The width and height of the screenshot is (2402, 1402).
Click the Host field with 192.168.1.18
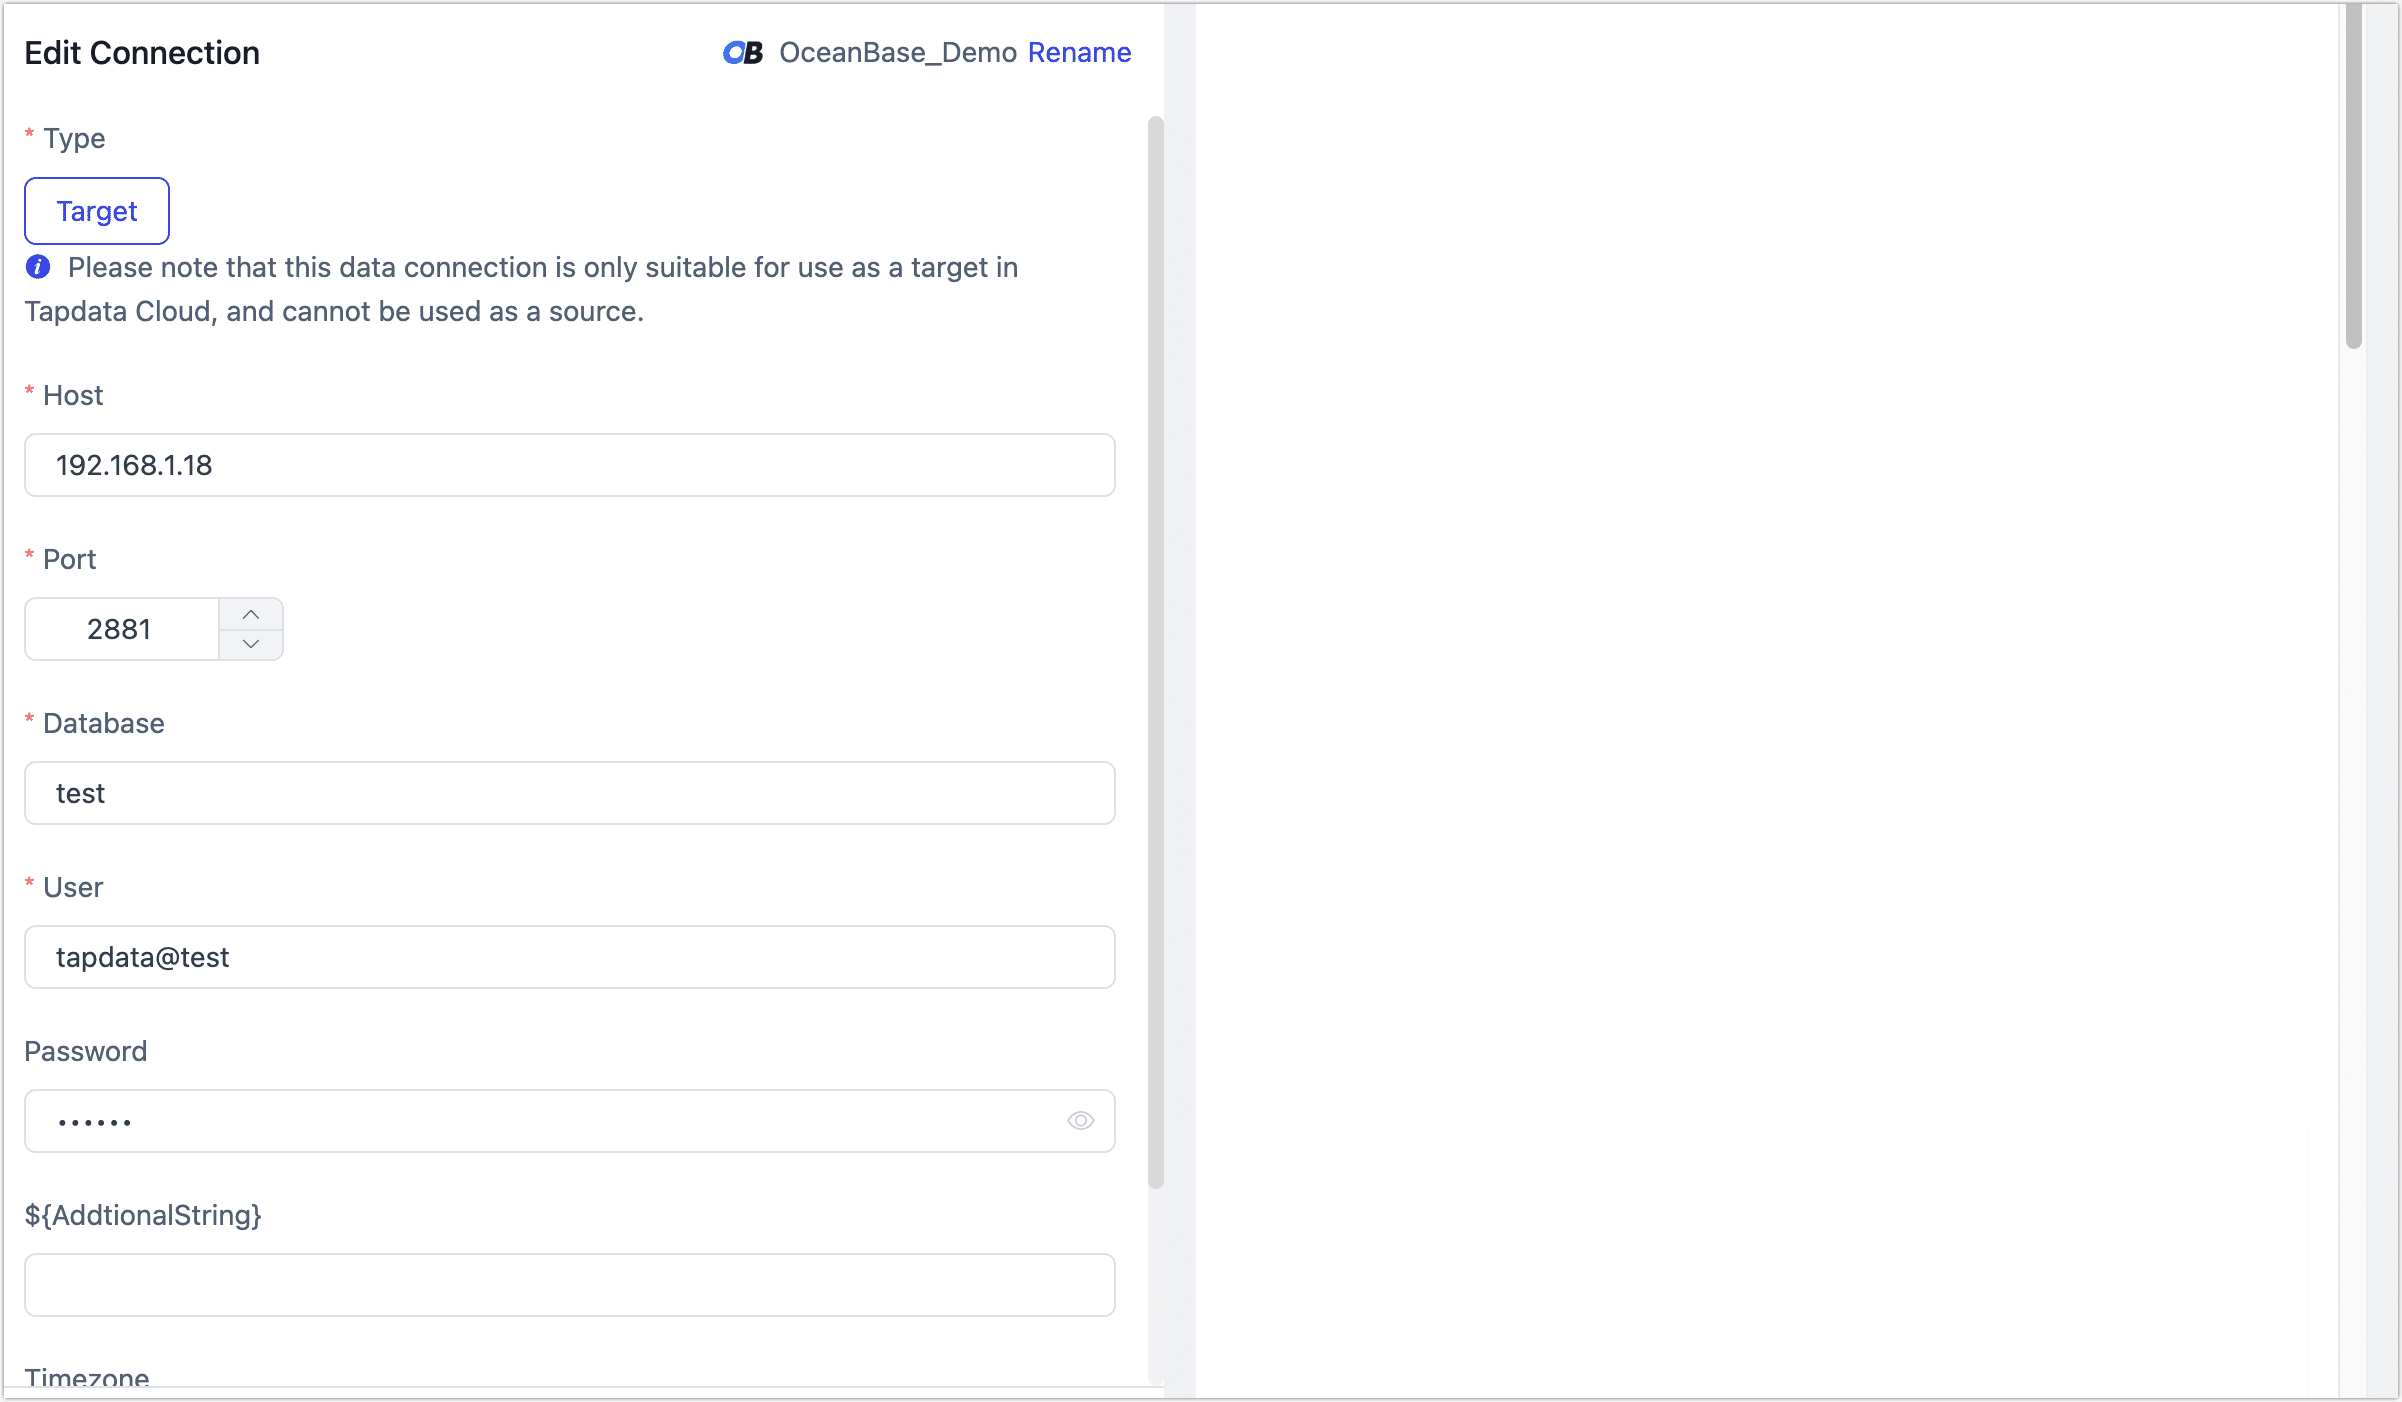pos(570,465)
